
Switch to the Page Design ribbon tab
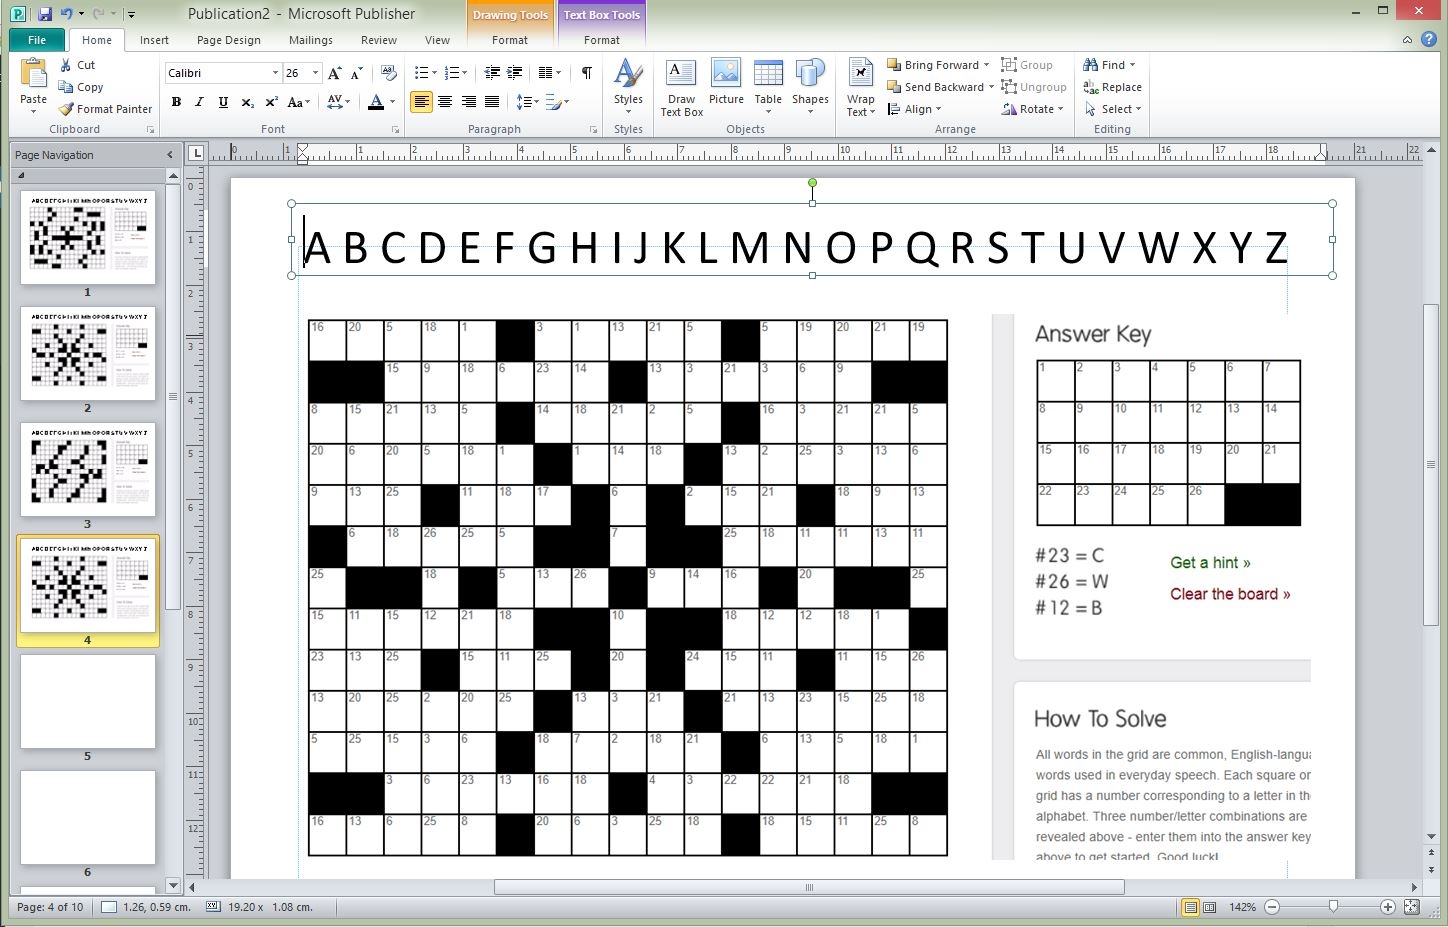point(228,40)
